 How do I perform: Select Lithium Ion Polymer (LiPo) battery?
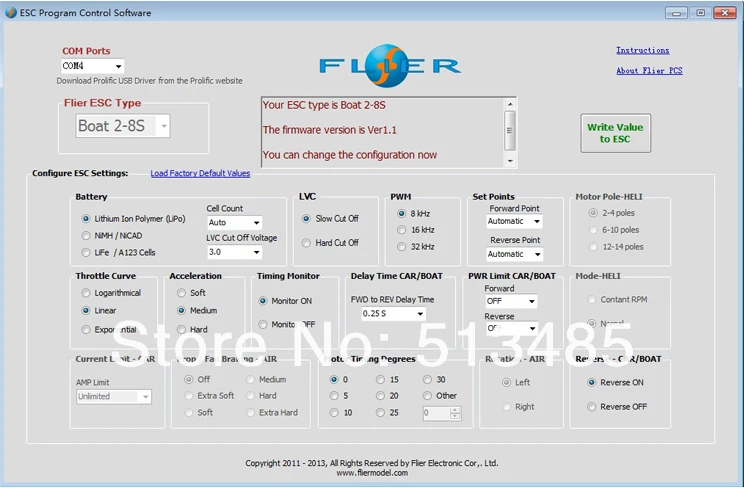tap(133, 219)
